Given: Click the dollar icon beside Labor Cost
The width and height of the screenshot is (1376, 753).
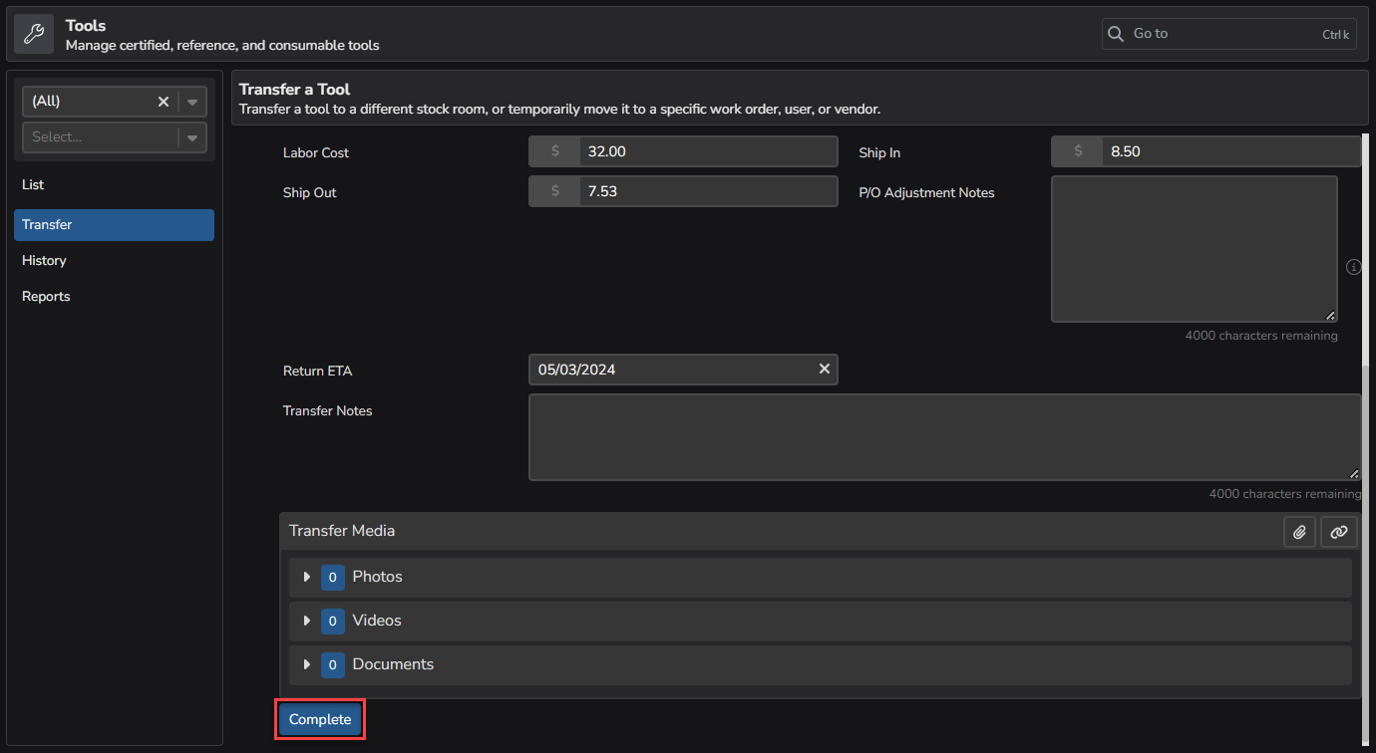Looking at the screenshot, I should pos(554,151).
